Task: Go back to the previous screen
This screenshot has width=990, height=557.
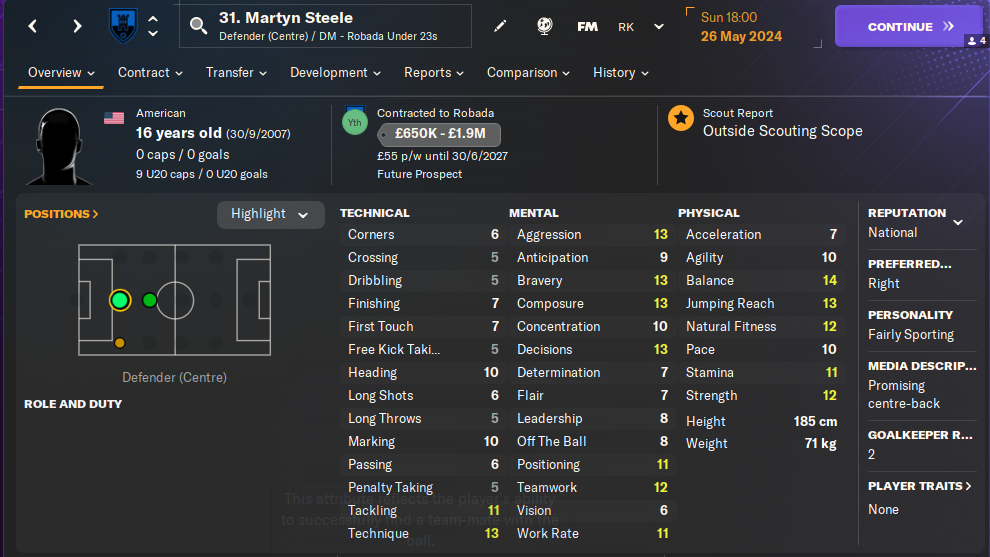Action: tap(33, 26)
